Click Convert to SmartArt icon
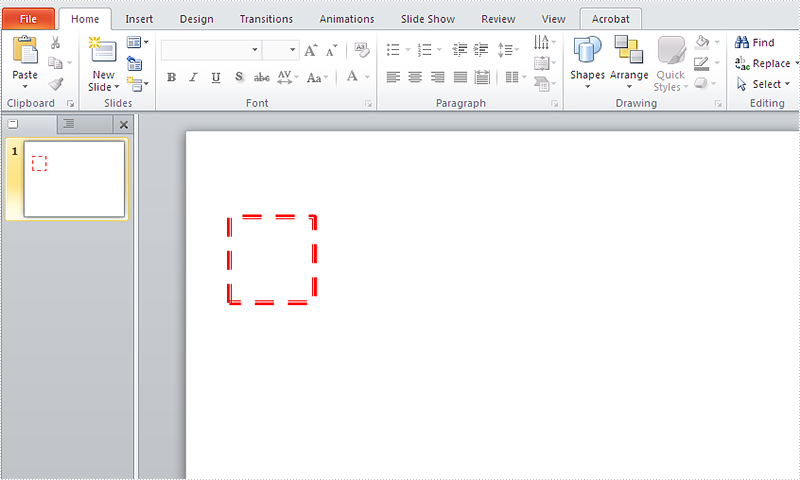Image resolution: width=800 pixels, height=480 pixels. point(542,84)
